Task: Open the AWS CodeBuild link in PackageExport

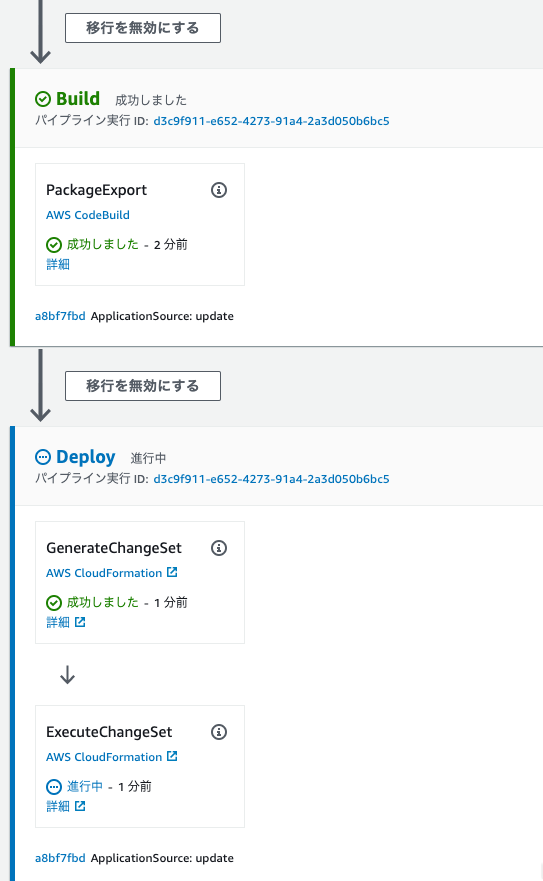Action: [x=88, y=215]
